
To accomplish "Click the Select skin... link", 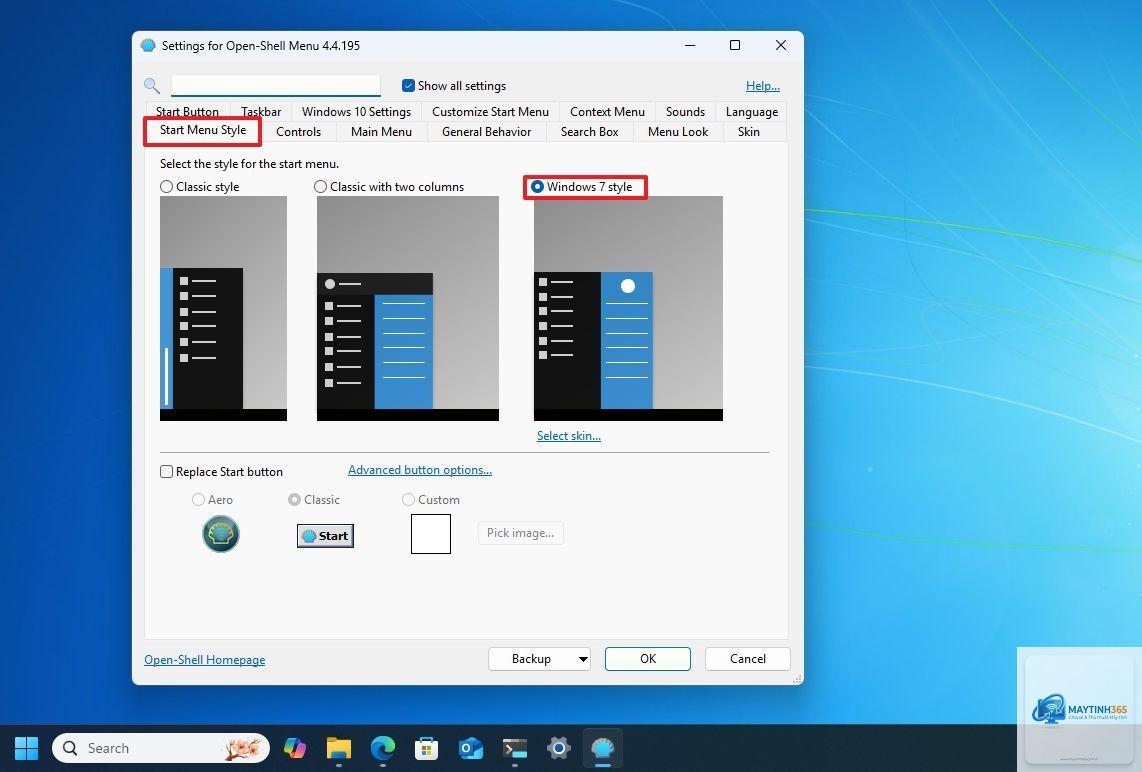I will (569, 436).
